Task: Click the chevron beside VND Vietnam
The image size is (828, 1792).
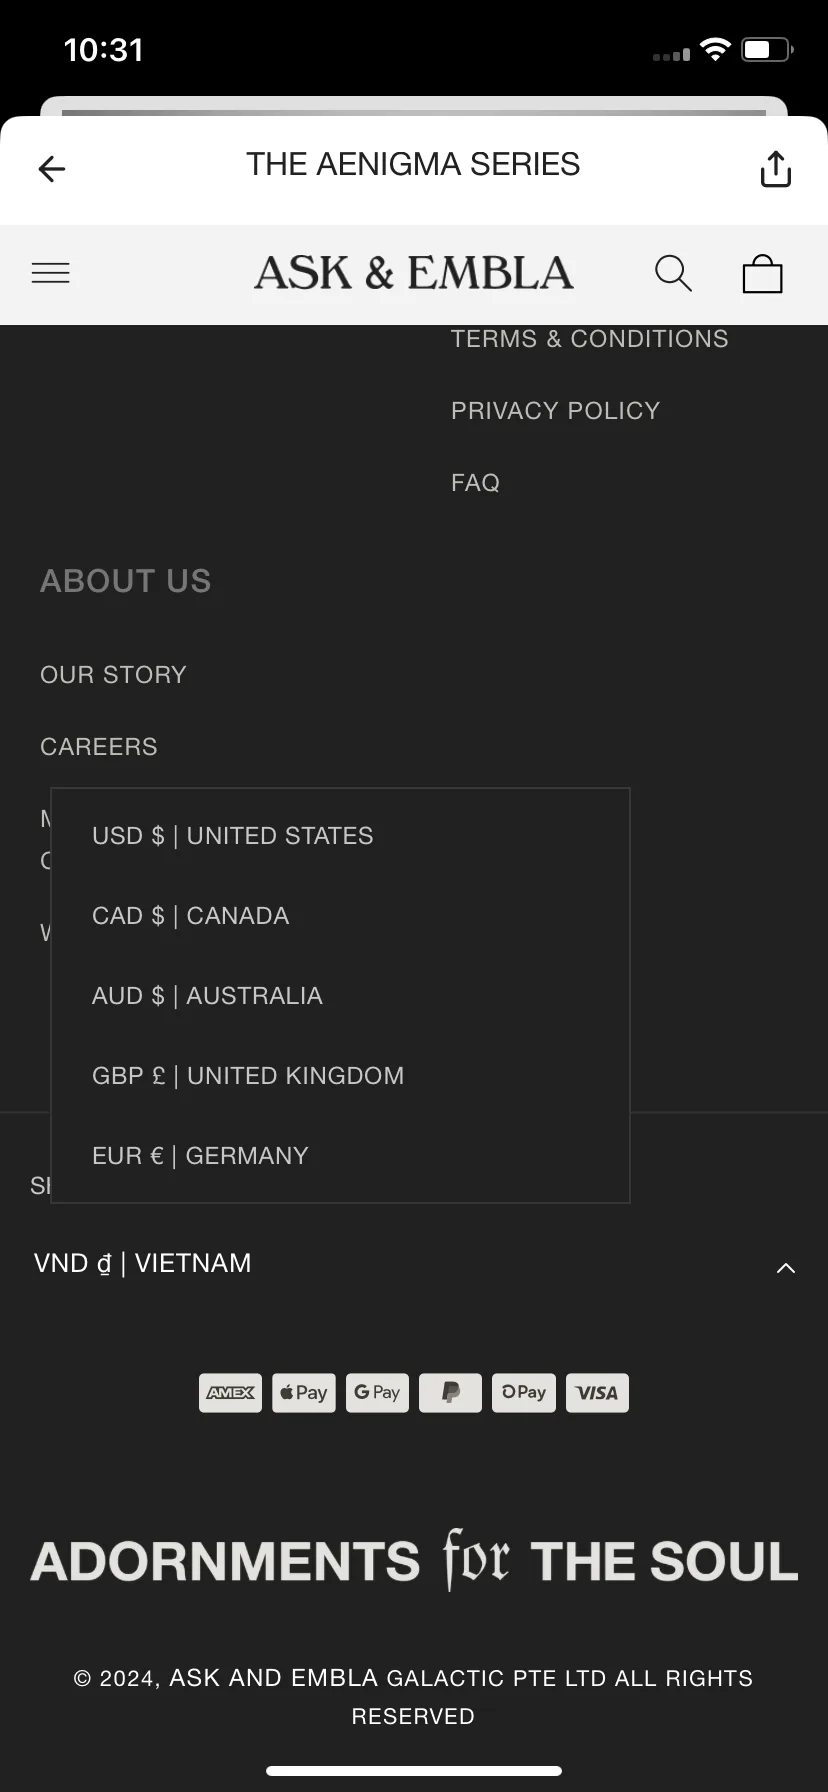Action: tap(786, 1268)
